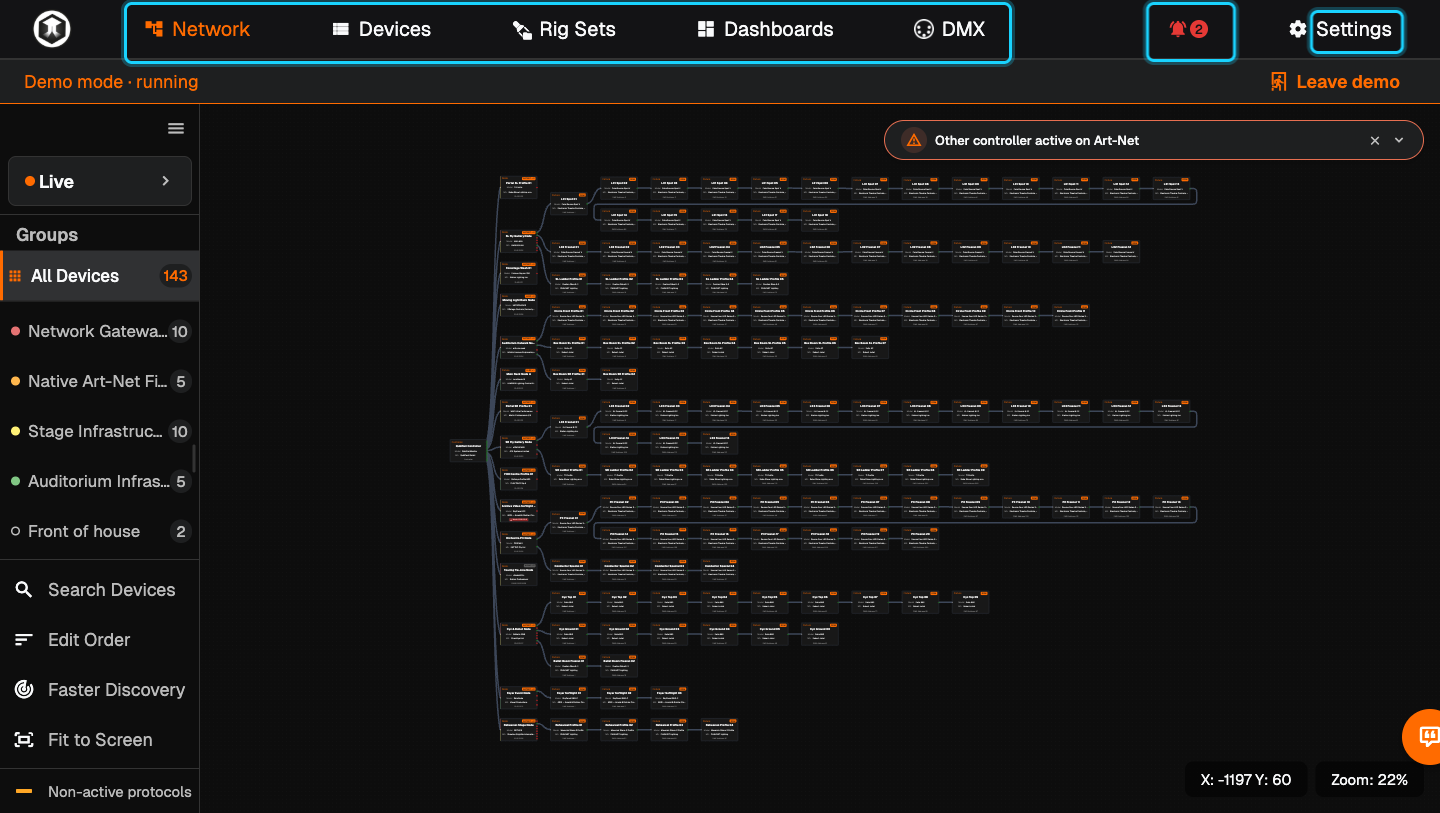1440x813 pixels.
Task: Select the Auditorium Infrastructure group
Action: click(x=100, y=481)
